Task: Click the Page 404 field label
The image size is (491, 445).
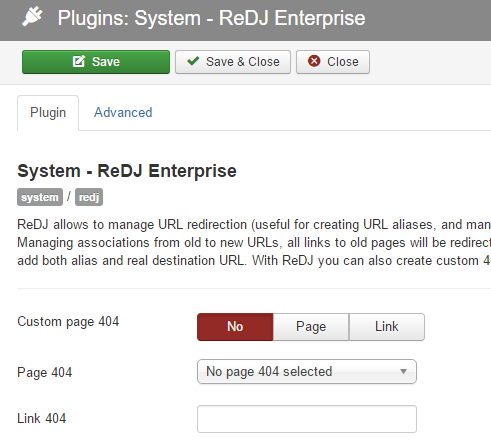Action: [45, 372]
